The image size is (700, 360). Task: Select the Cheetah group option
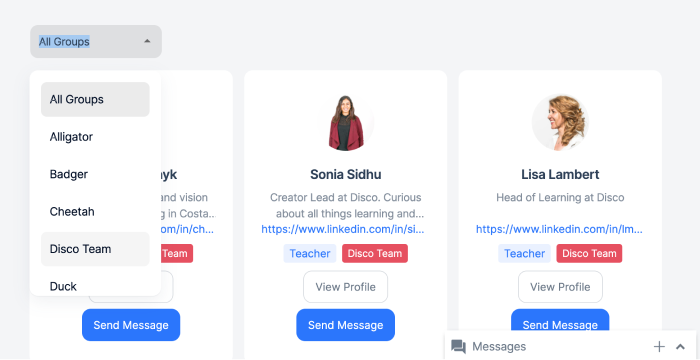click(x=95, y=211)
